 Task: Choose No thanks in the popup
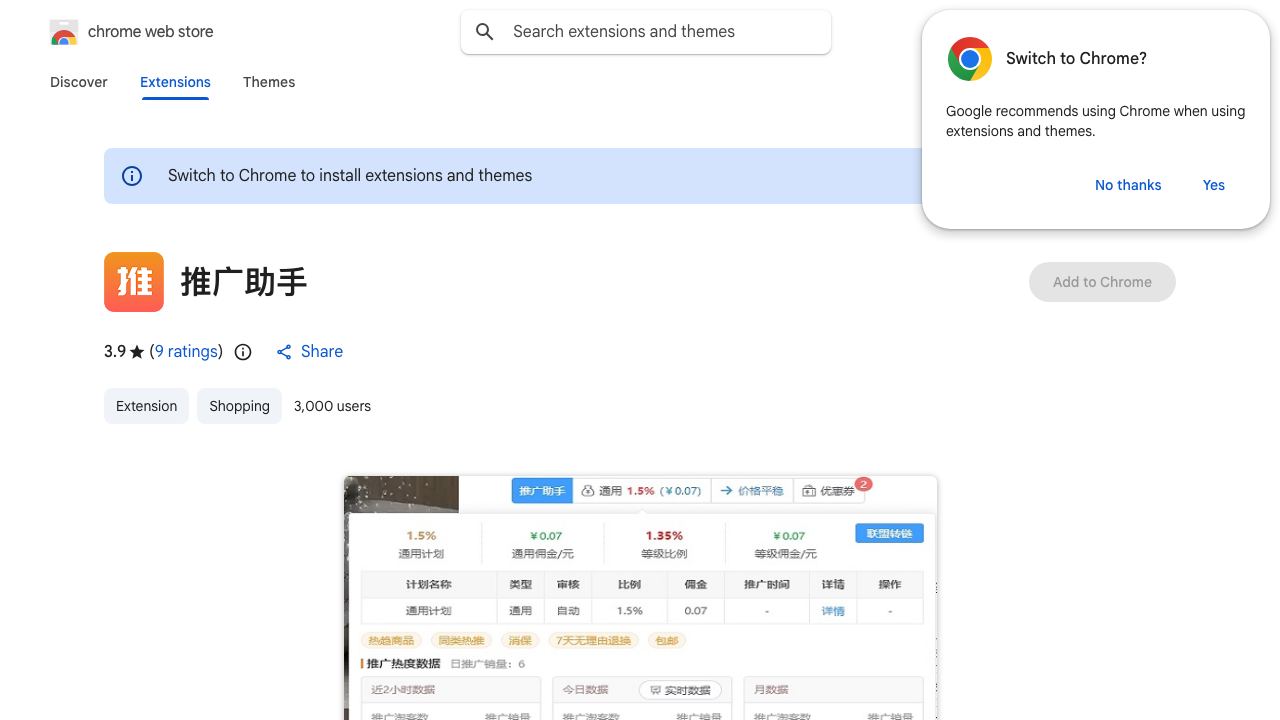click(x=1128, y=185)
